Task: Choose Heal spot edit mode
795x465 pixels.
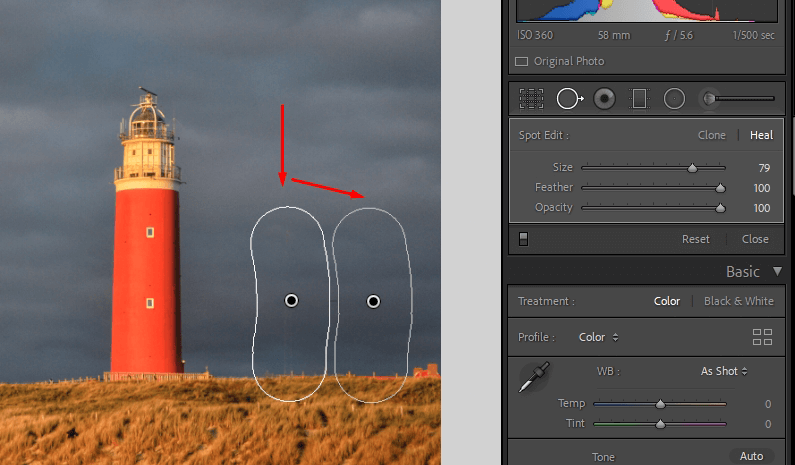Action: [x=761, y=135]
